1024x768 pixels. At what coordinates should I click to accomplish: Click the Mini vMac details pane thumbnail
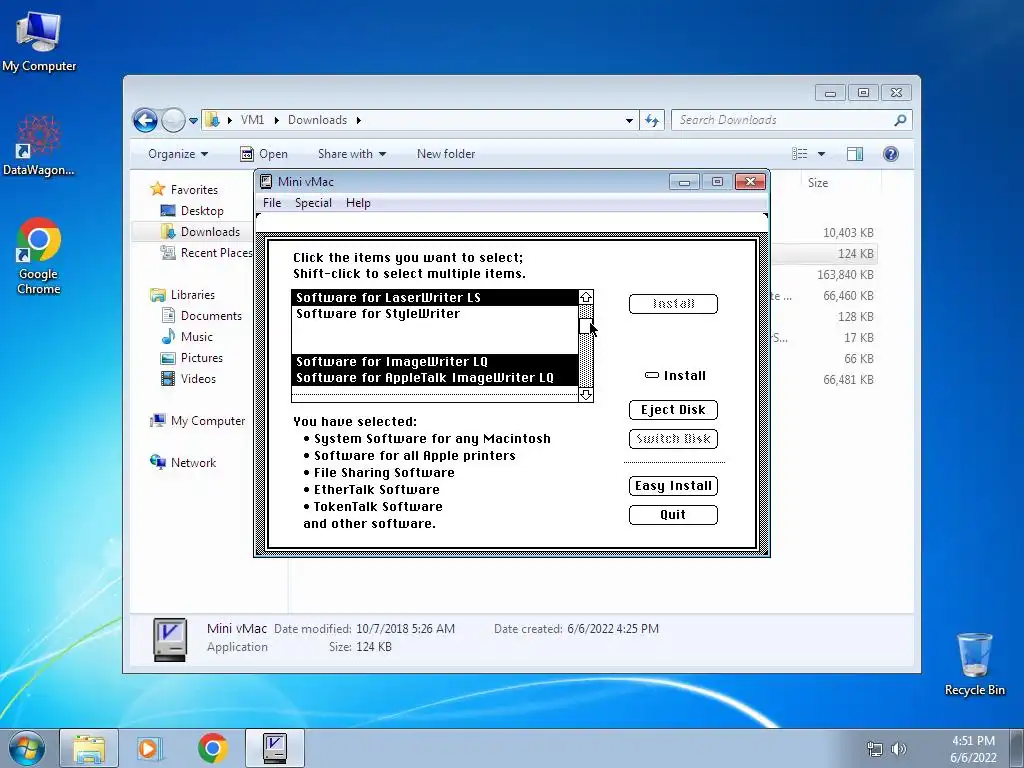click(x=170, y=639)
